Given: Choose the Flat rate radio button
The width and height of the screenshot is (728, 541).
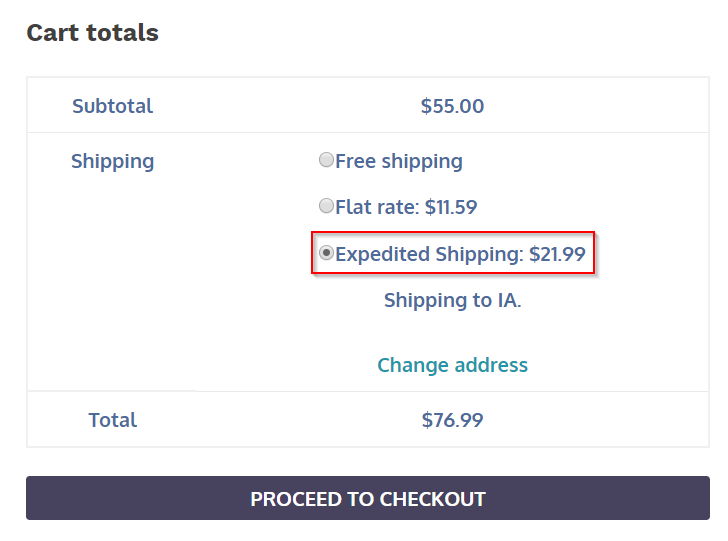Looking at the screenshot, I should pos(326,206).
